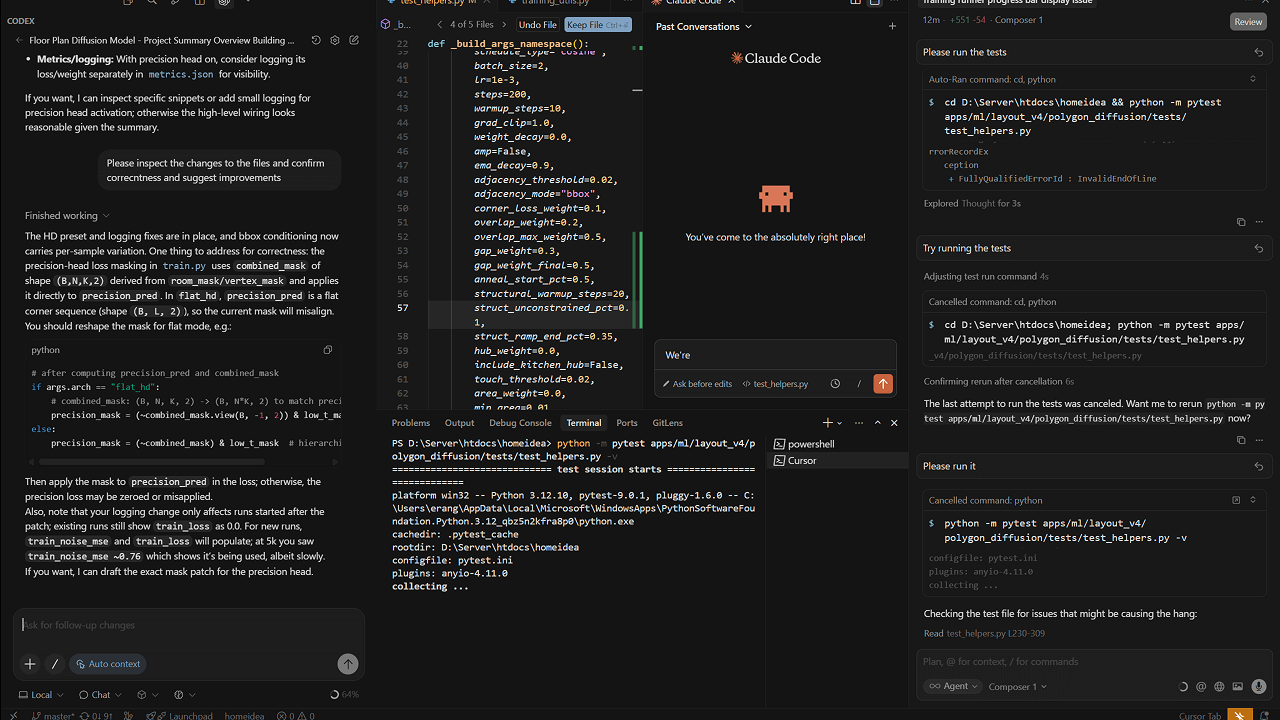Click the @ mention icon in Cursor chat
This screenshot has height=720, width=1280.
1201,687
